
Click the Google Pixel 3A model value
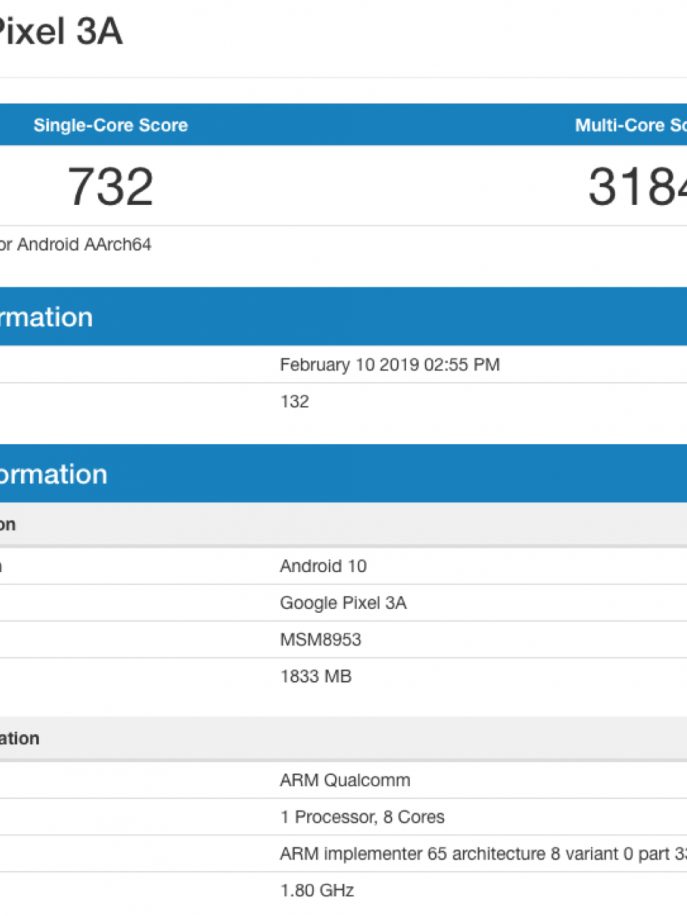[x=343, y=603]
